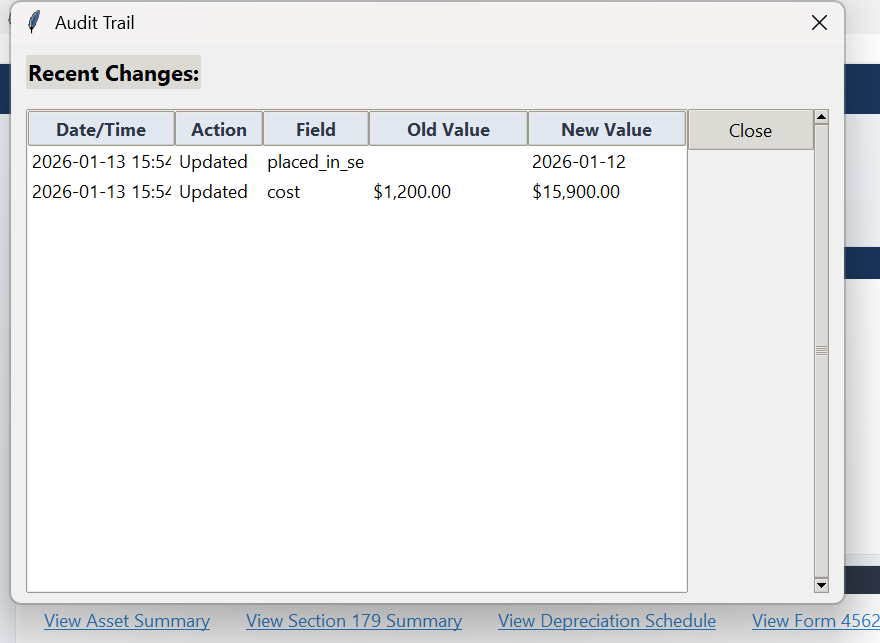
Task: Open View Asset Summary
Action: tap(126, 621)
